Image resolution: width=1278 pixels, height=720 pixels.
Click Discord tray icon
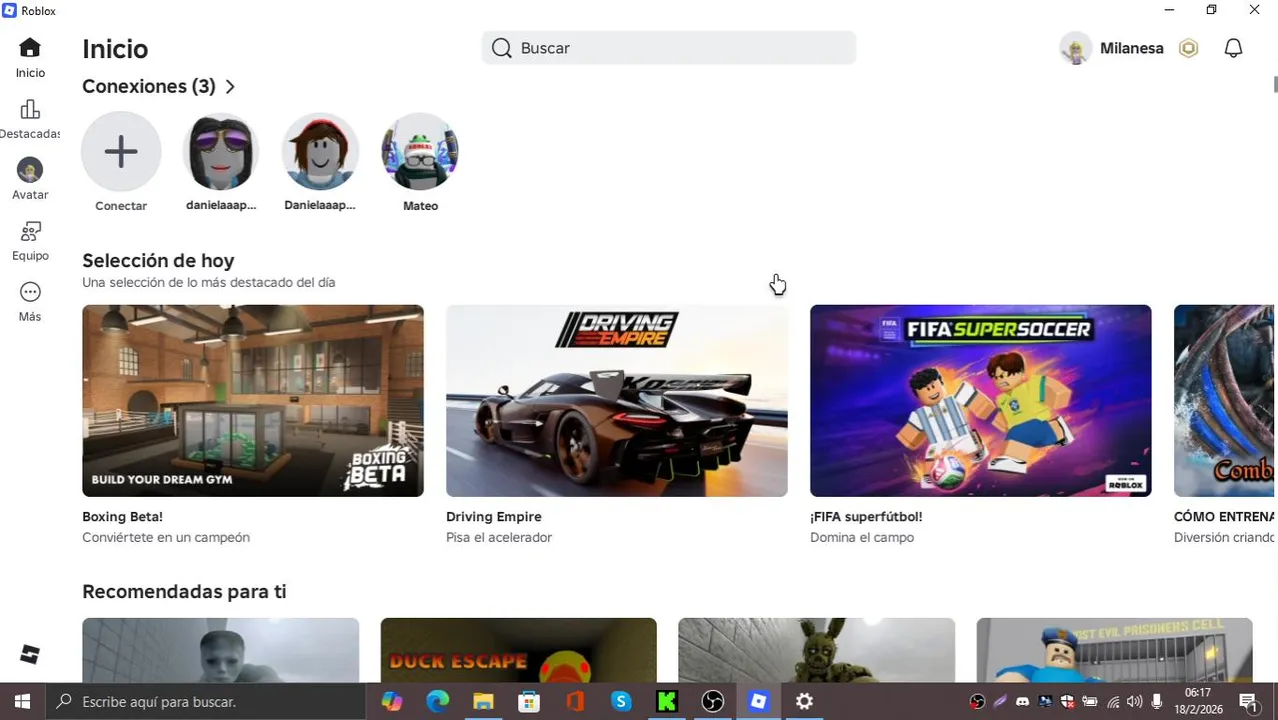(1022, 702)
